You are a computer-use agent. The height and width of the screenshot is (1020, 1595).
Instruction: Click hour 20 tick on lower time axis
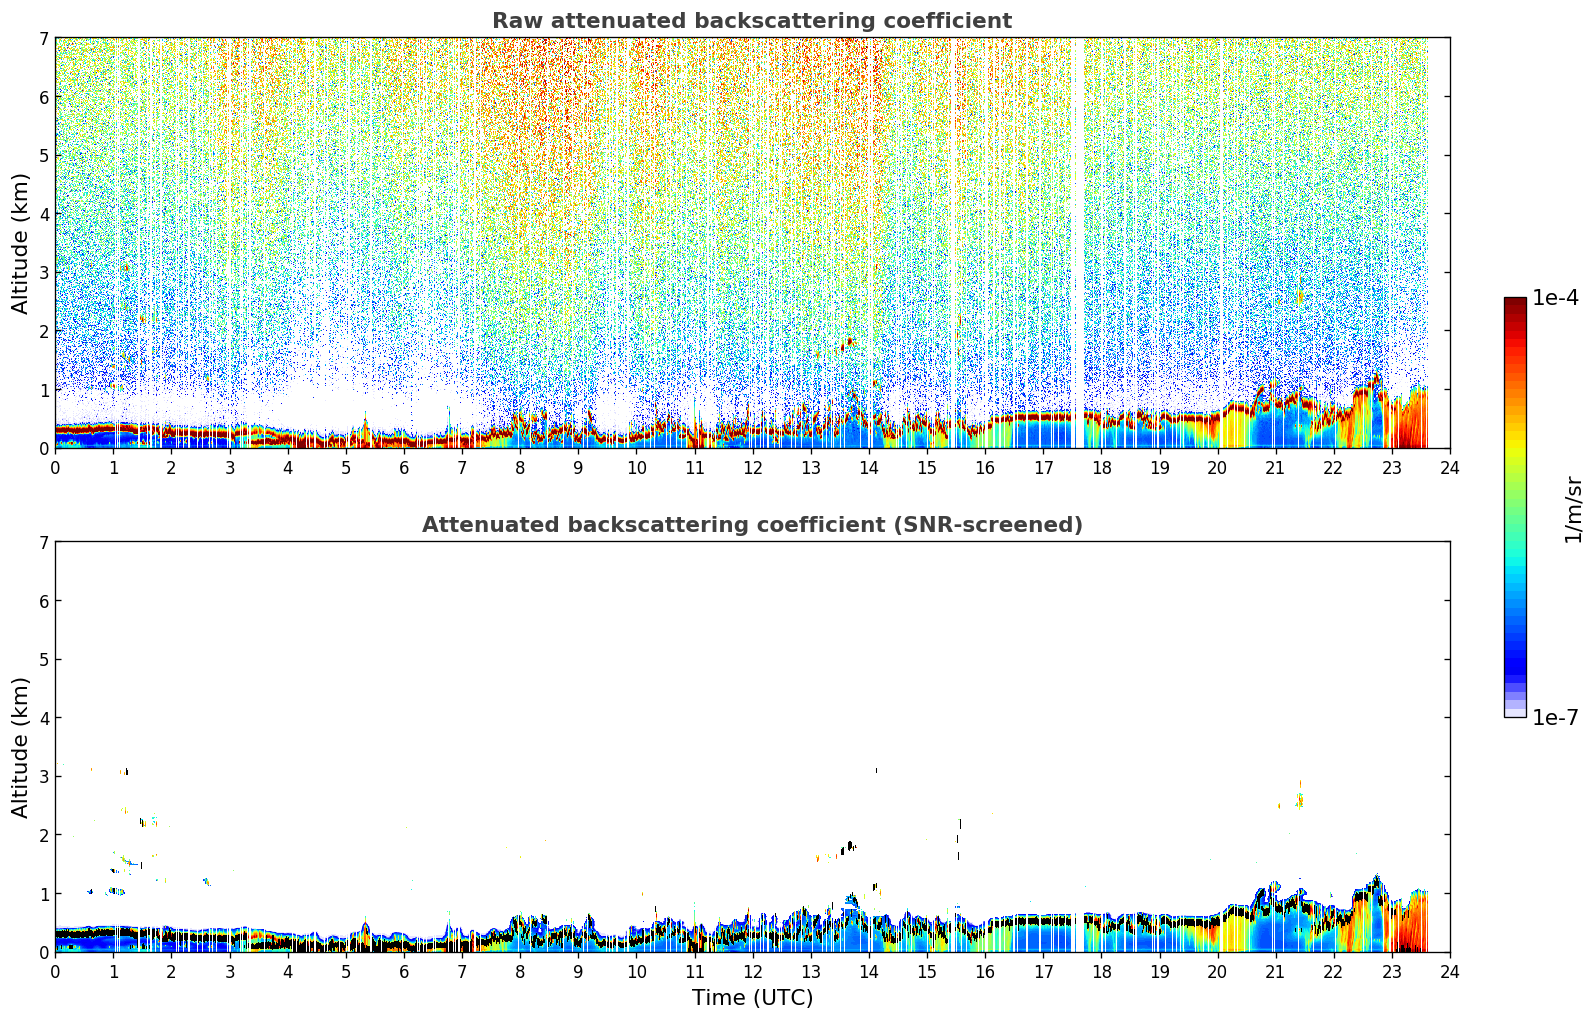1217,972
